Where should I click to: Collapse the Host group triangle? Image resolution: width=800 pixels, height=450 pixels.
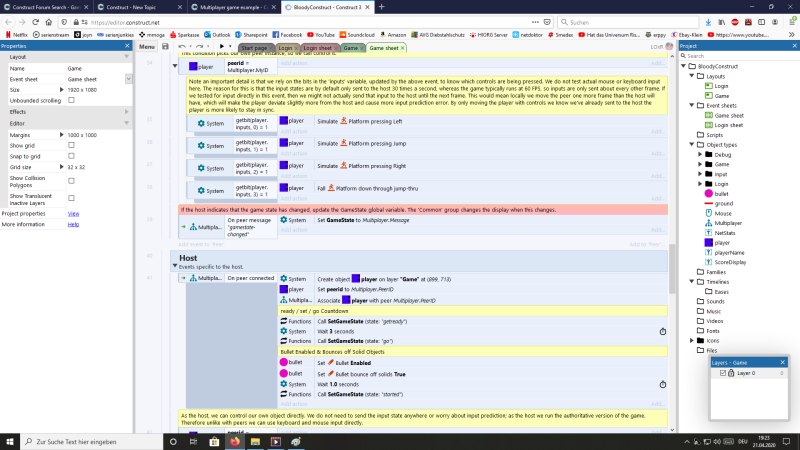tap(175, 266)
